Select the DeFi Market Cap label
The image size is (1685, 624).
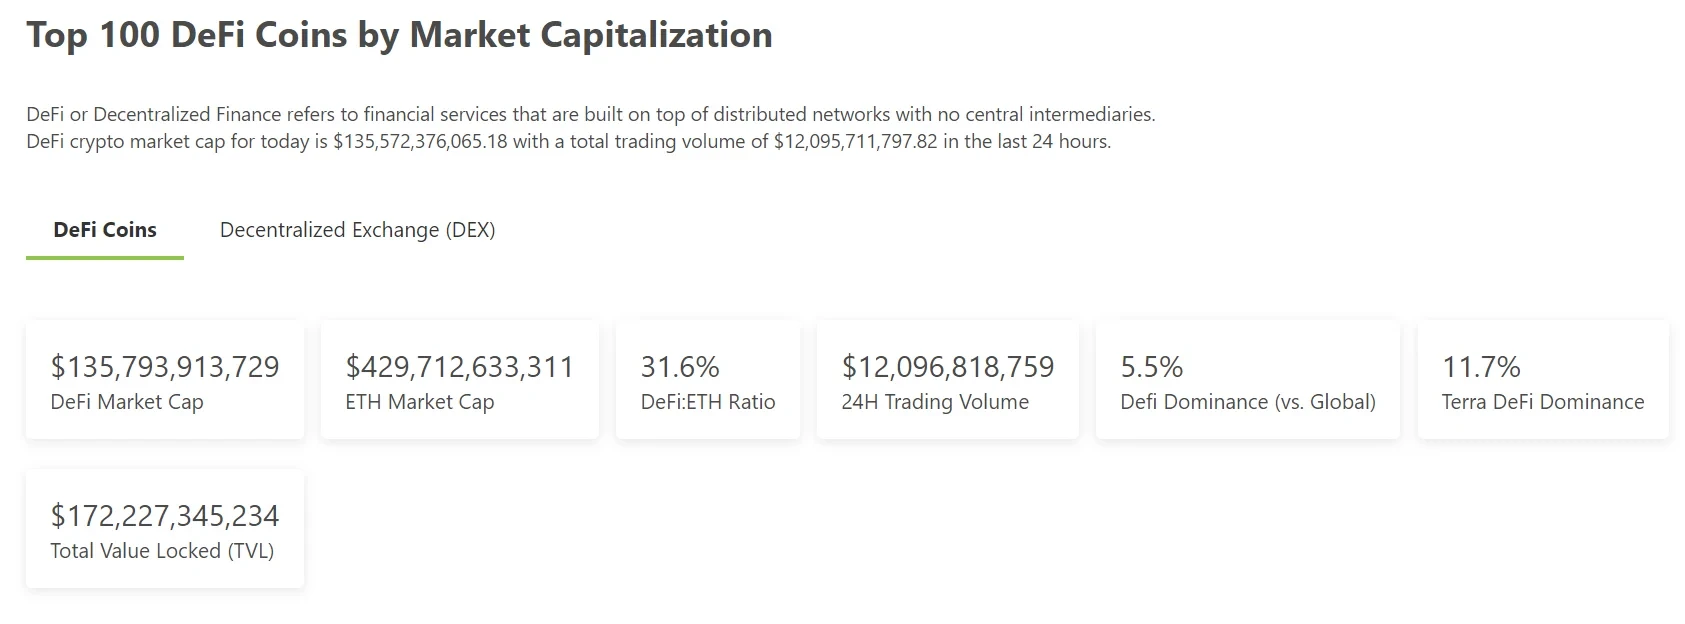click(127, 402)
